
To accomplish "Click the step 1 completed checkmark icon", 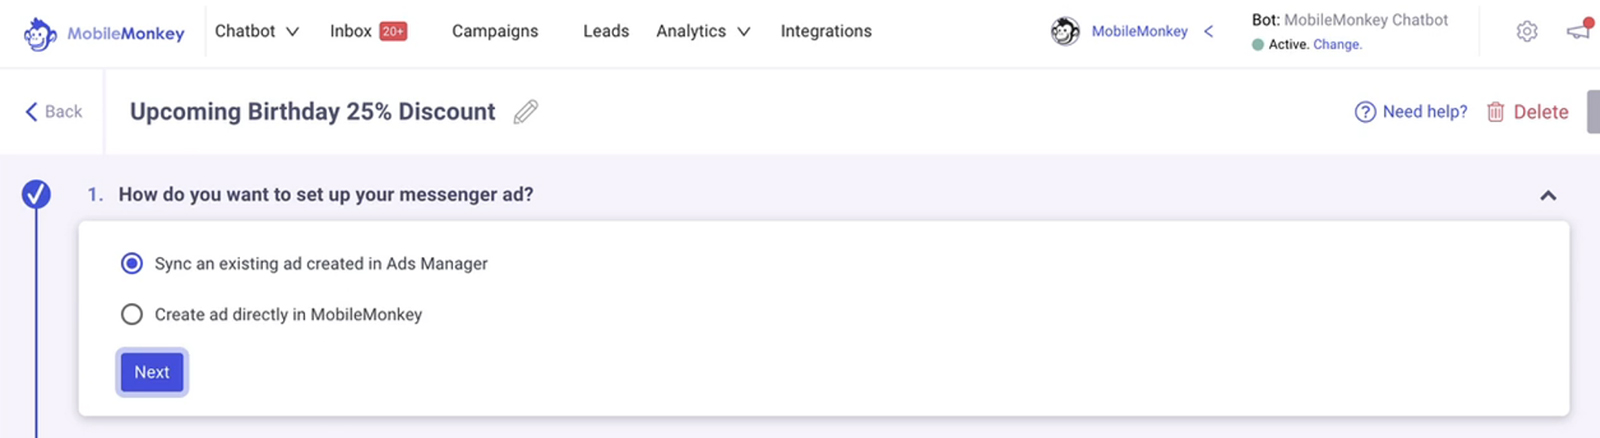I will pyautogui.click(x=36, y=194).
